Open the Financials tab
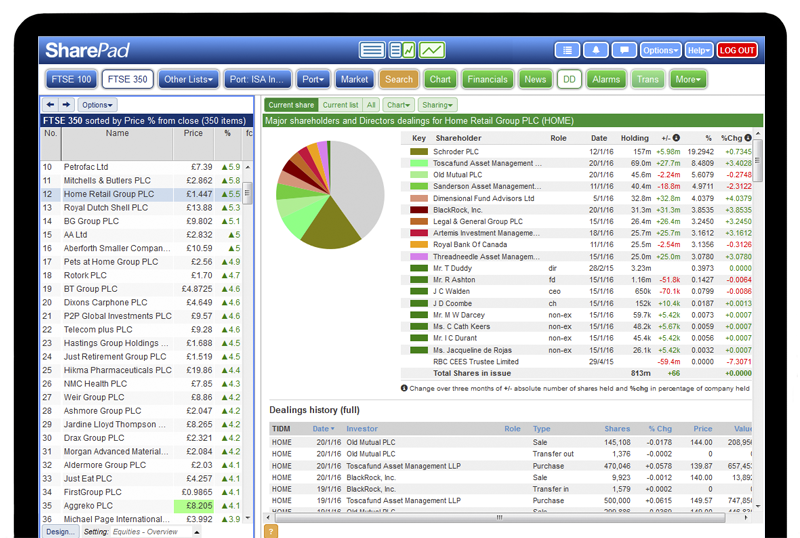Viewport: 800px width, 538px height. point(488,79)
